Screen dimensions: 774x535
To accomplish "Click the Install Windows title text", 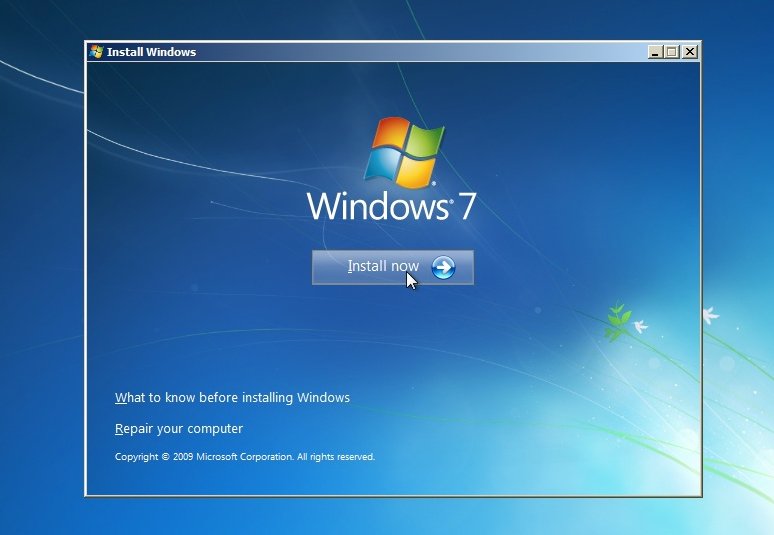I will pos(151,52).
